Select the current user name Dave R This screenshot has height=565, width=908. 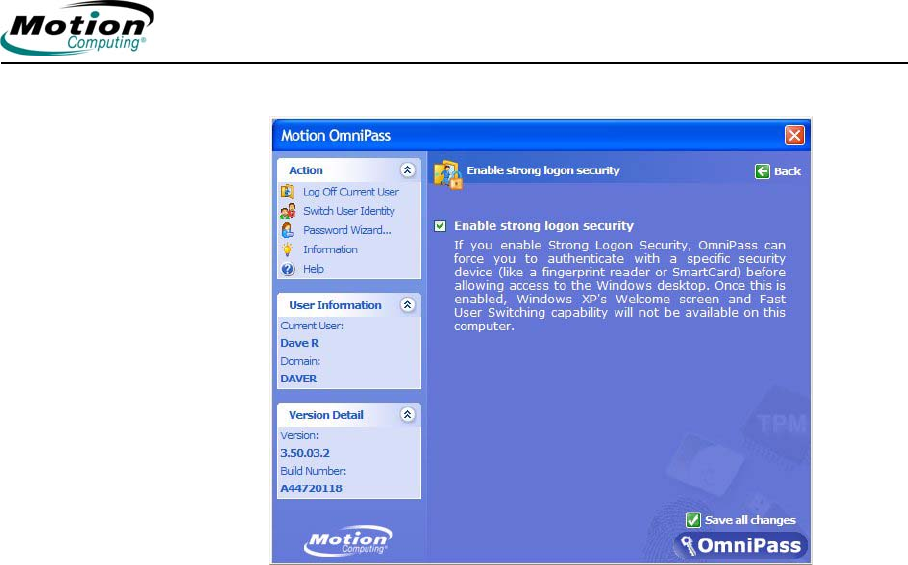pyautogui.click(x=299, y=343)
